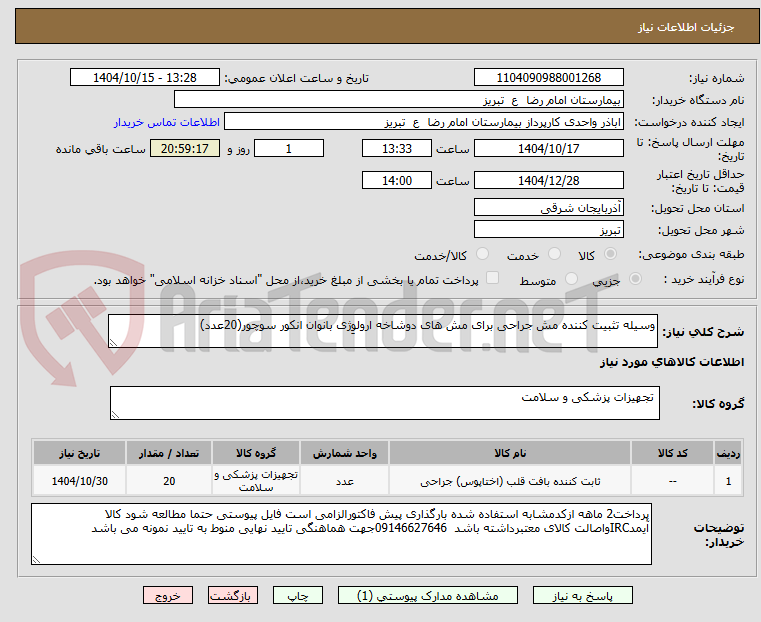Select the کالا/خدمت radio button
The width and height of the screenshot is (761, 622).
coord(482,254)
